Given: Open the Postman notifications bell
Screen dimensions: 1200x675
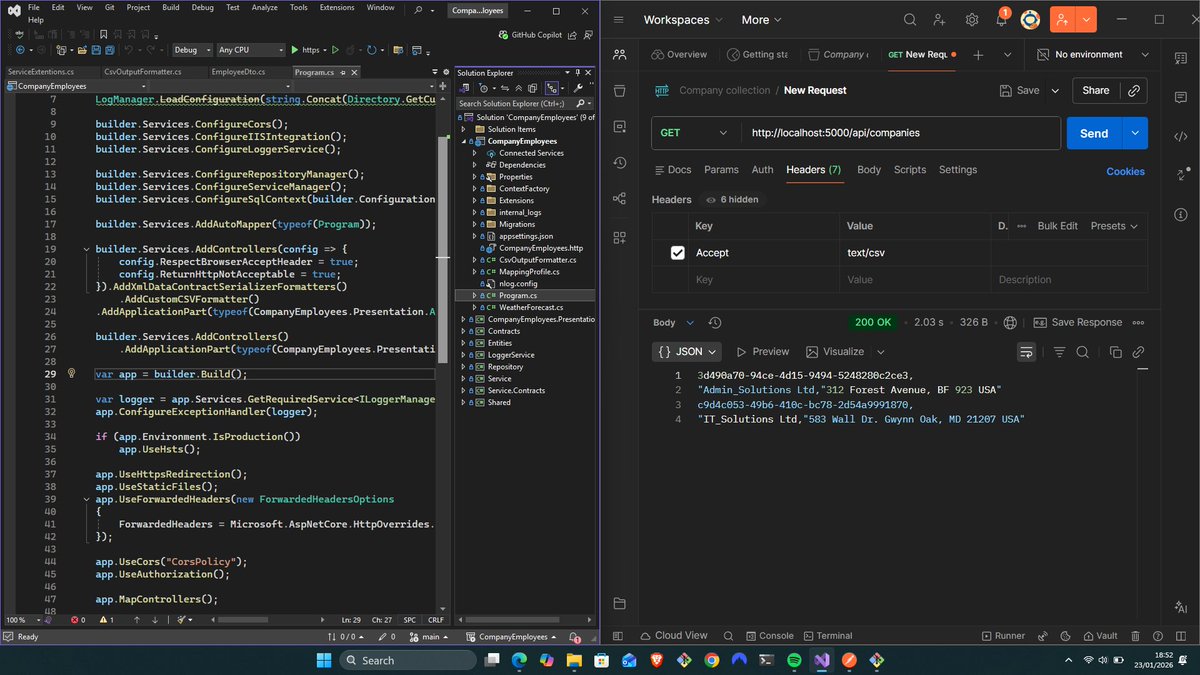Looking at the screenshot, I should click(1001, 20).
